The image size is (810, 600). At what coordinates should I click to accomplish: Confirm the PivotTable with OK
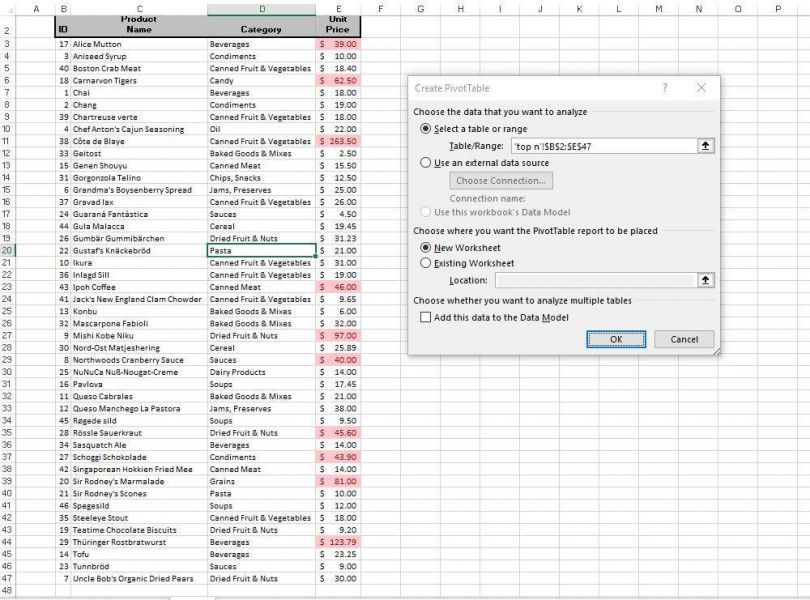pos(615,339)
